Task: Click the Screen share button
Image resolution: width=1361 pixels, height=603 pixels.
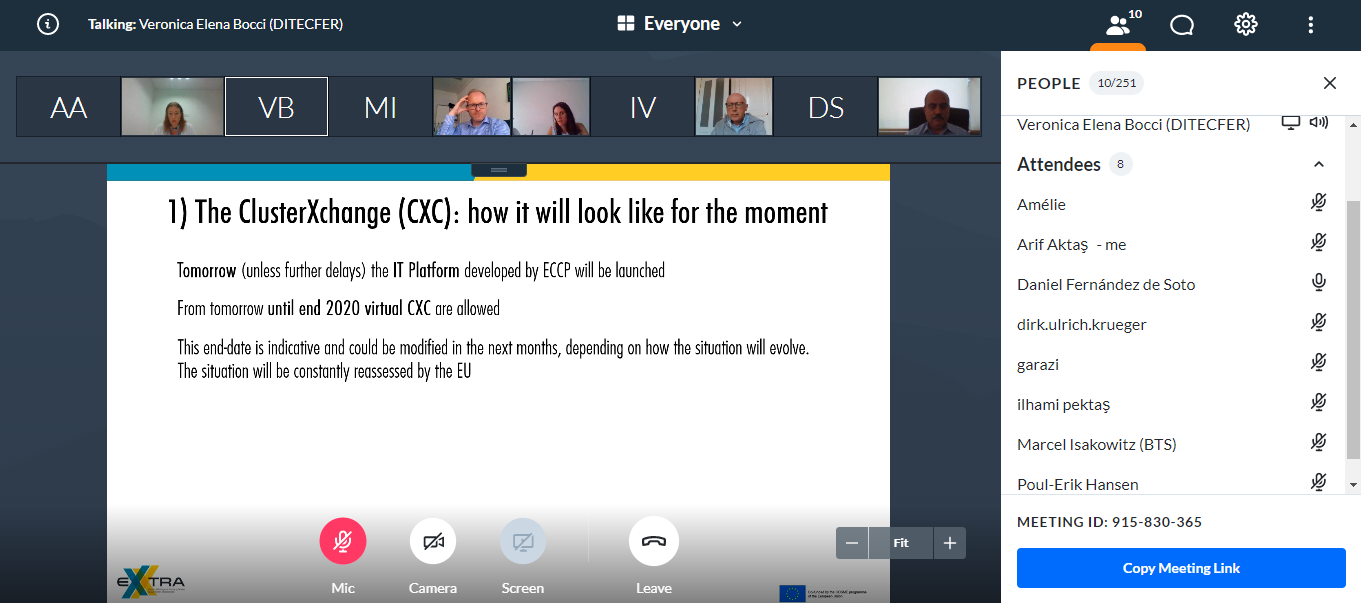Action: pyautogui.click(x=523, y=541)
